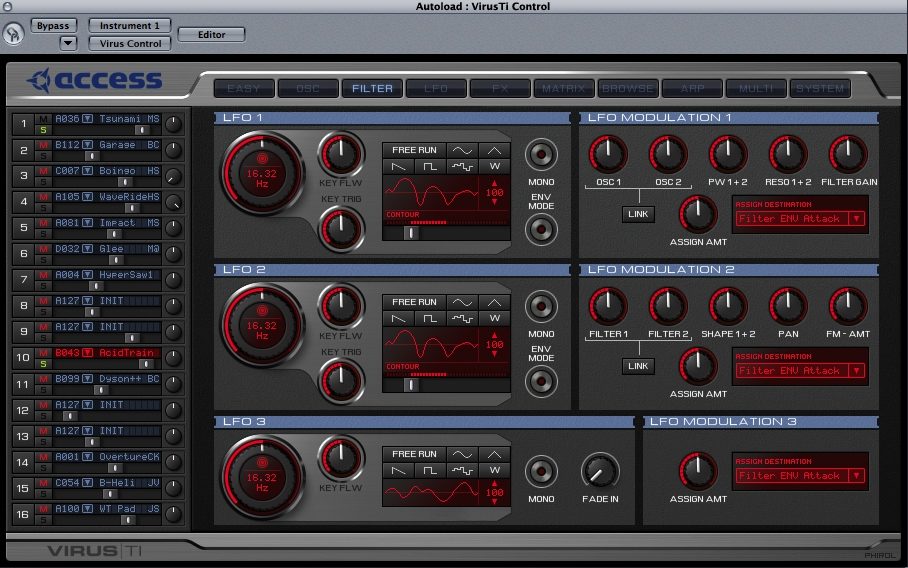The width and height of the screenshot is (908, 568).
Task: Click the LFO 3 rate knob
Action: tap(262, 478)
